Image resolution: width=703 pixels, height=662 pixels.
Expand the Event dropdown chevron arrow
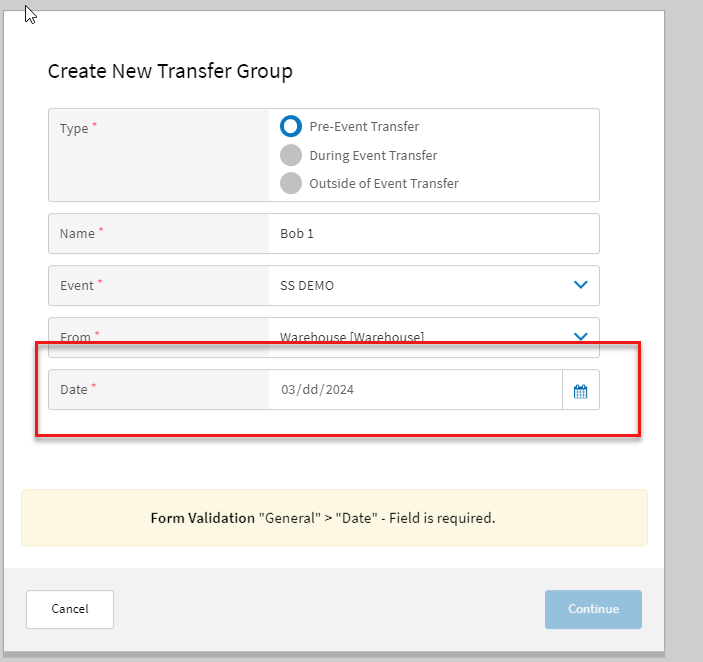point(581,285)
